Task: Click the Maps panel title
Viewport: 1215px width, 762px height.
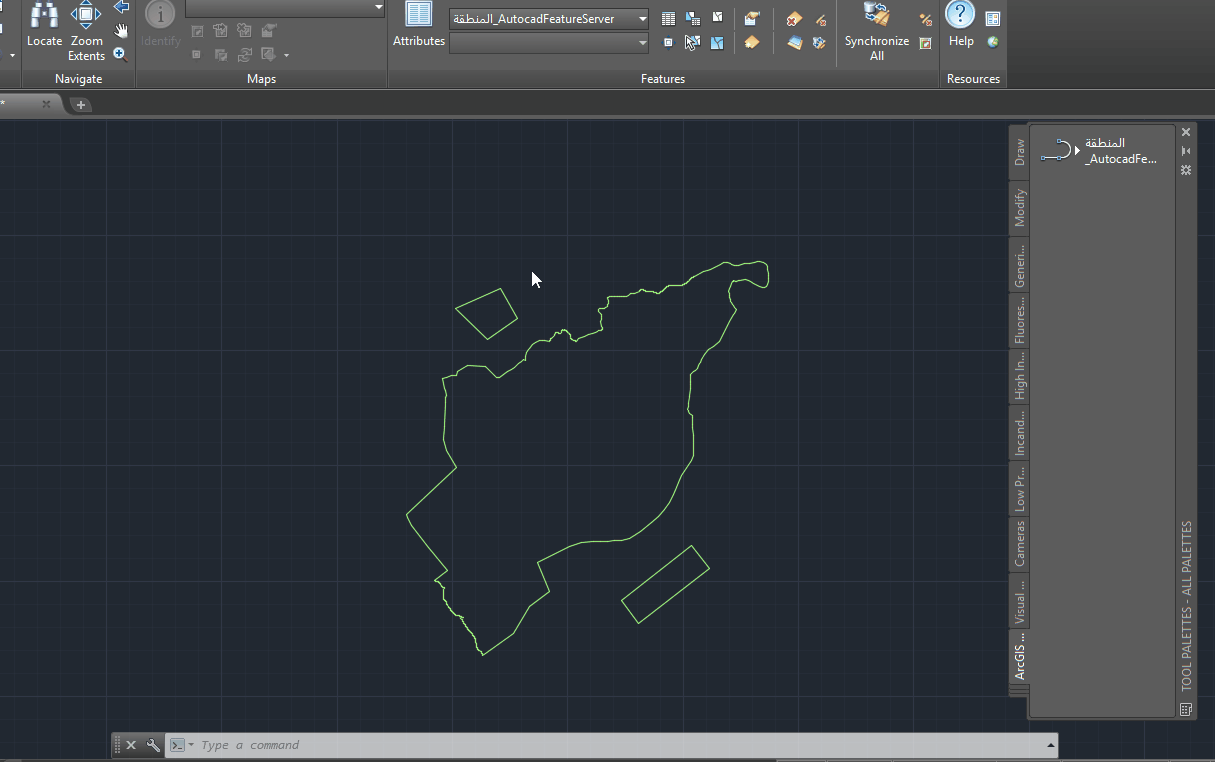Action: point(261,79)
